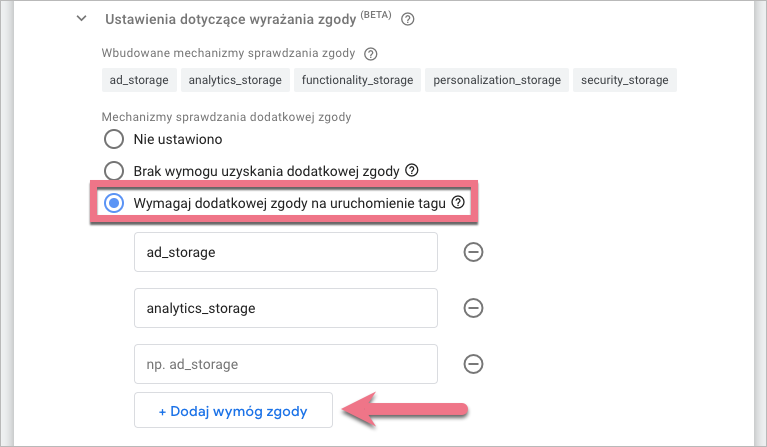Click the personalization_storage chip
This screenshot has width=767, height=447.
coord(496,80)
